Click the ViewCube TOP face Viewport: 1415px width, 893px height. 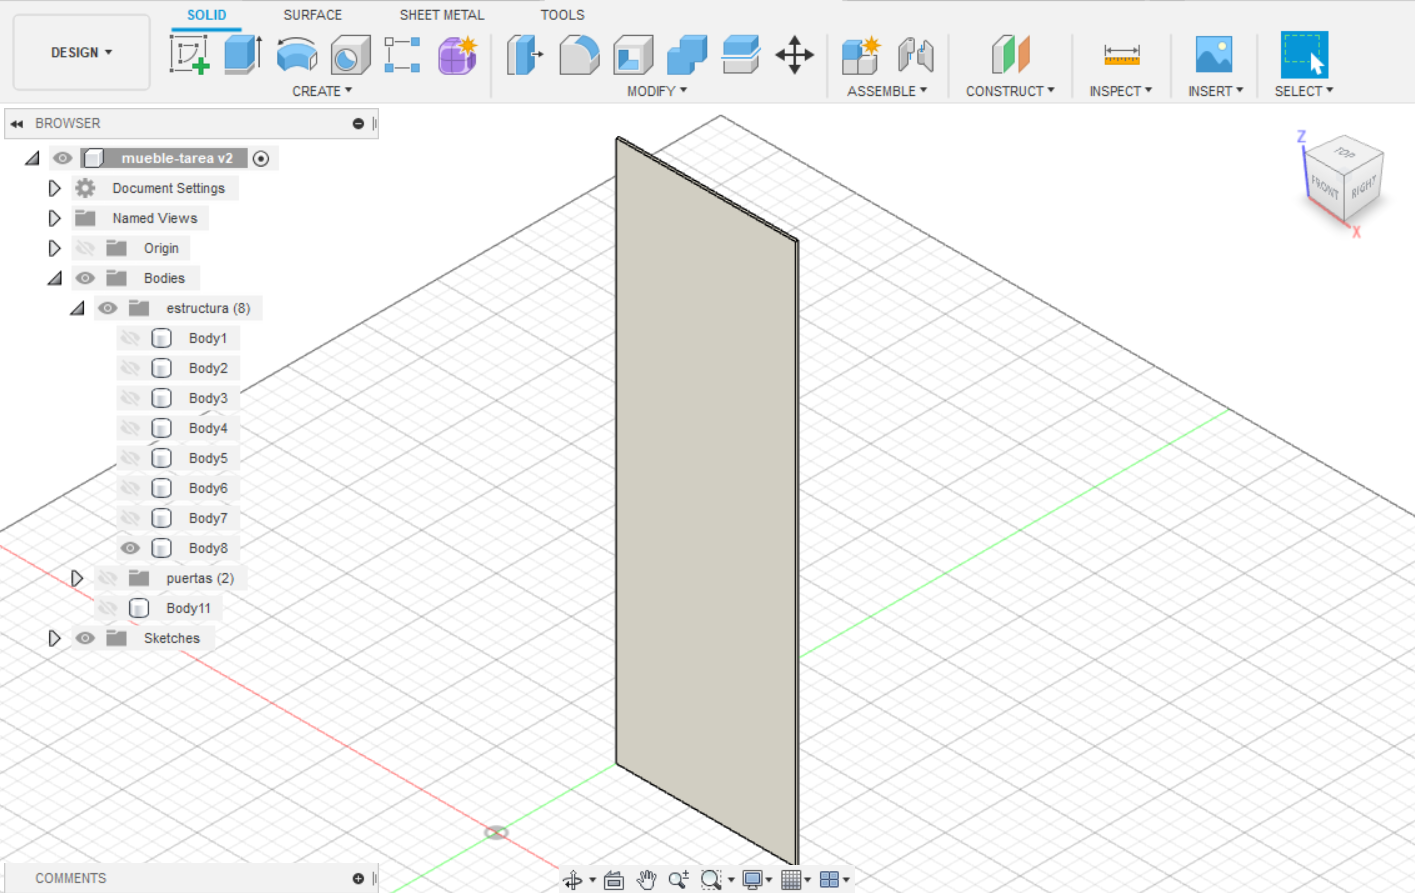1346,153
